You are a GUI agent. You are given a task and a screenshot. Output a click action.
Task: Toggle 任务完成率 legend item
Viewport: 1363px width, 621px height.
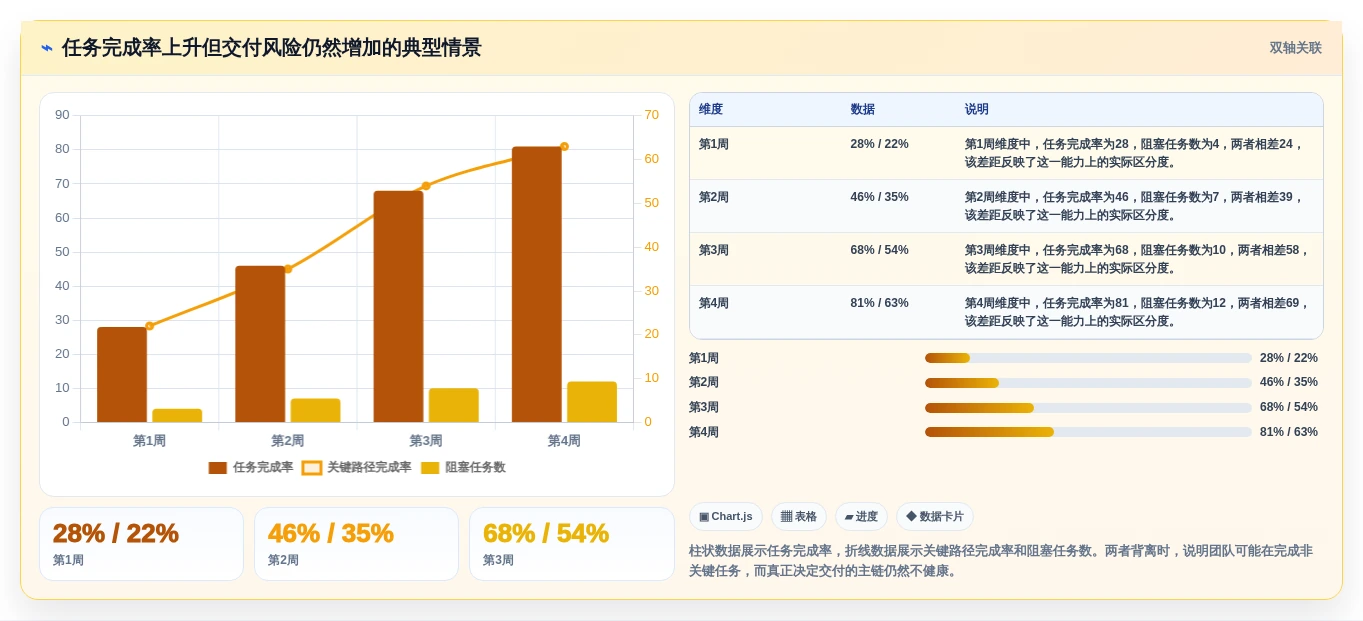251,467
